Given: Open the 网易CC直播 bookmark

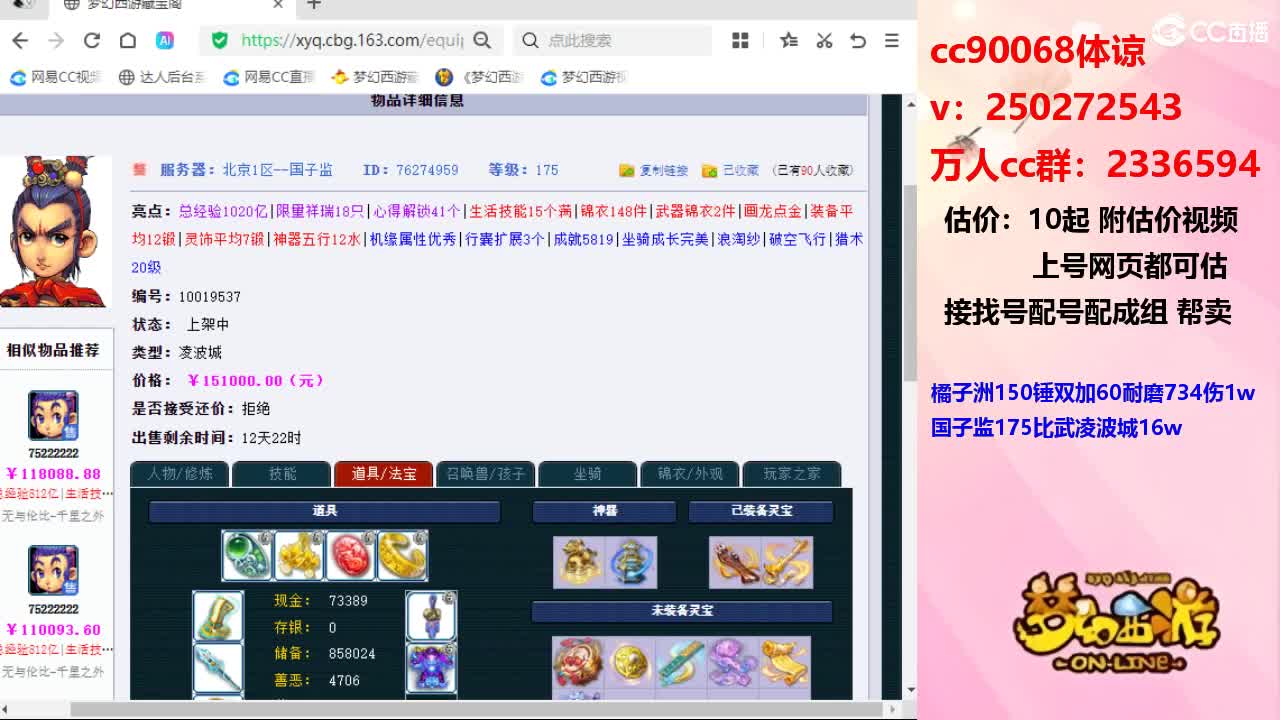Looking at the screenshot, I should (x=268, y=76).
